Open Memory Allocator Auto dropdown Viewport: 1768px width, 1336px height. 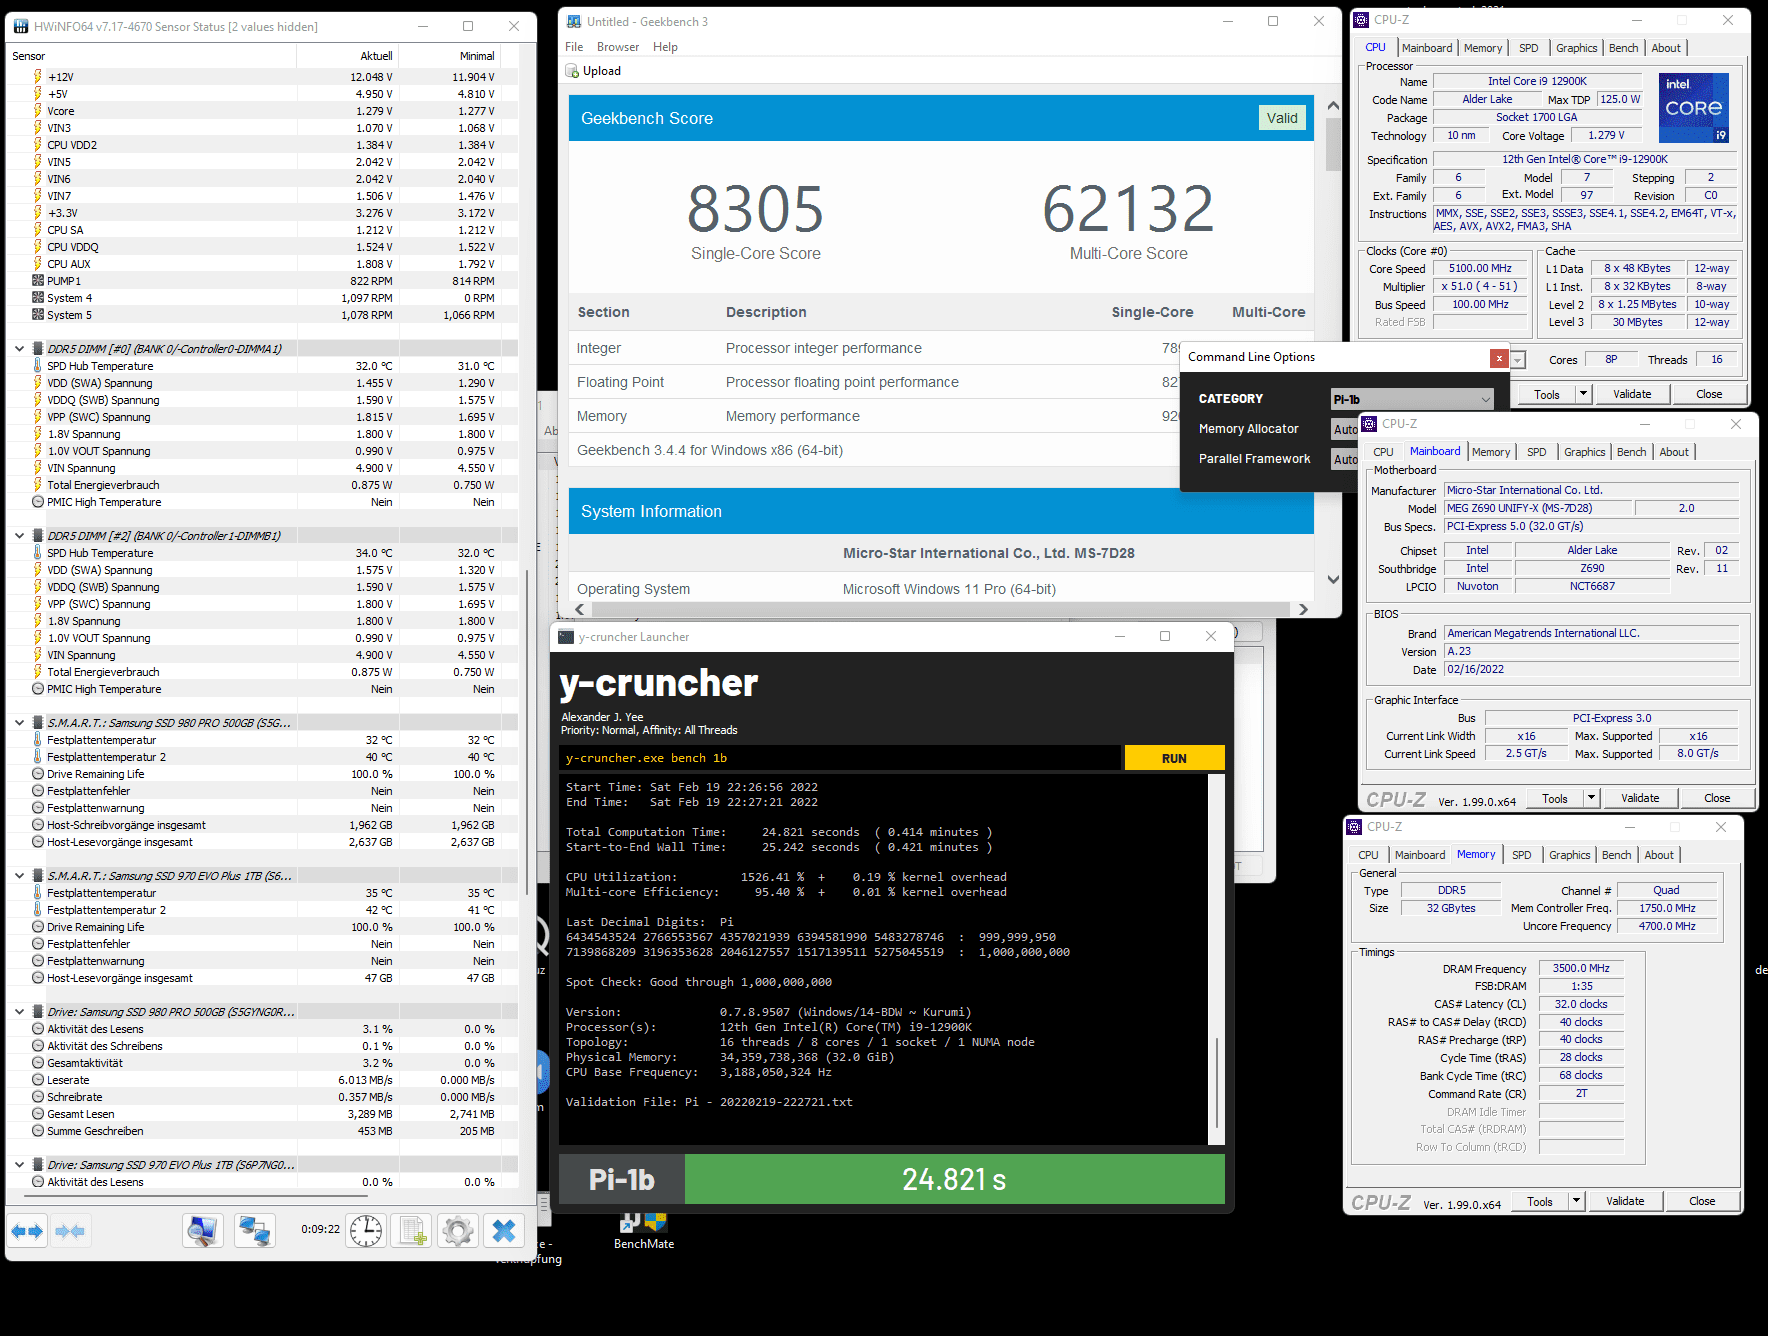[1345, 429]
